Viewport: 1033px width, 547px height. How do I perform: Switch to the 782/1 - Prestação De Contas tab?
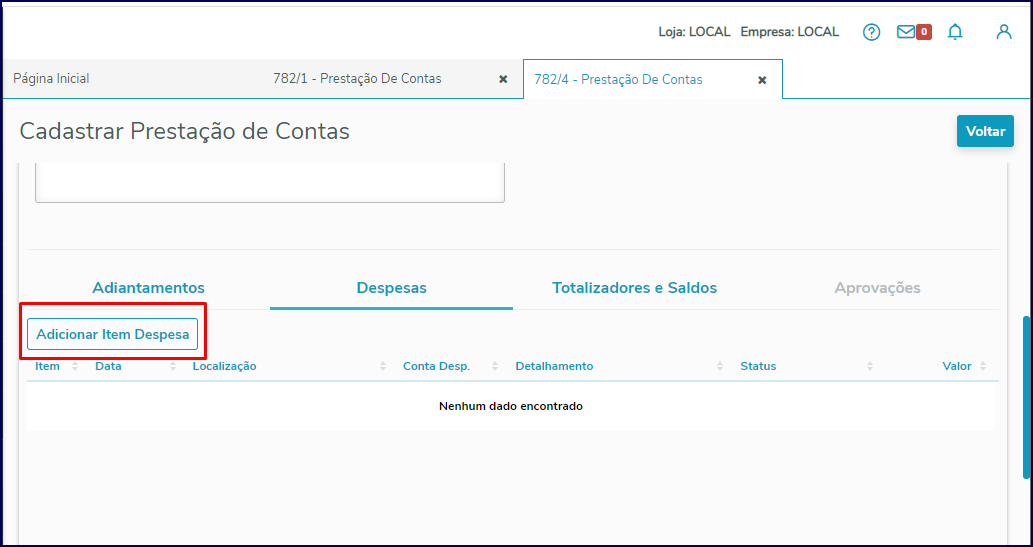357,78
